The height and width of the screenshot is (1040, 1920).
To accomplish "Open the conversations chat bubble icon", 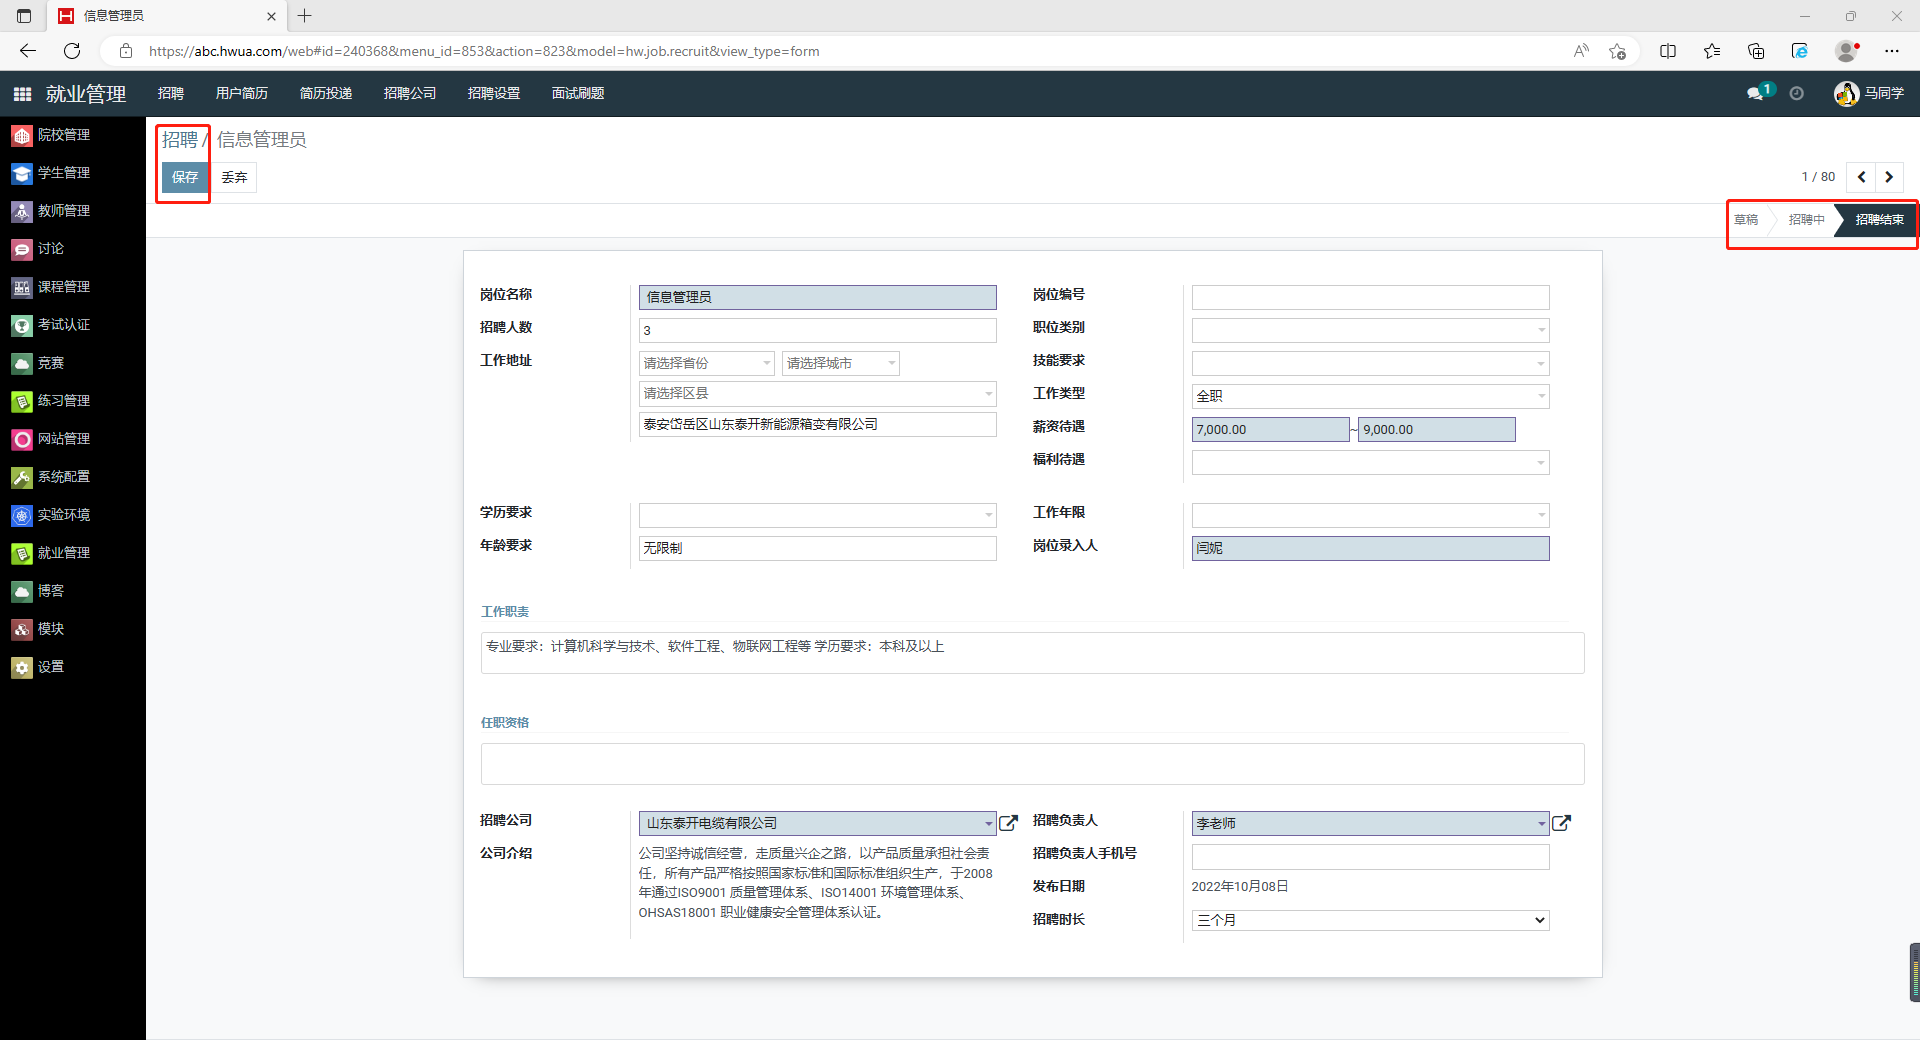I will click(x=1755, y=93).
